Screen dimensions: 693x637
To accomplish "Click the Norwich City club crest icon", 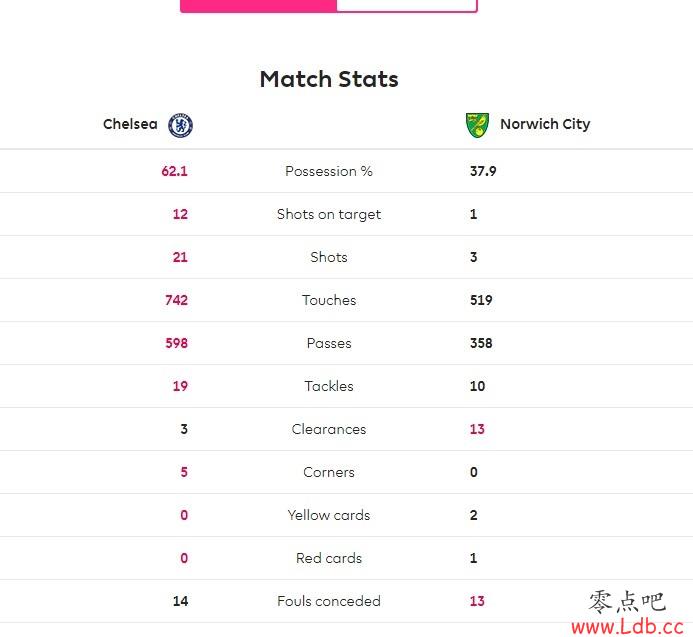I will [477, 125].
